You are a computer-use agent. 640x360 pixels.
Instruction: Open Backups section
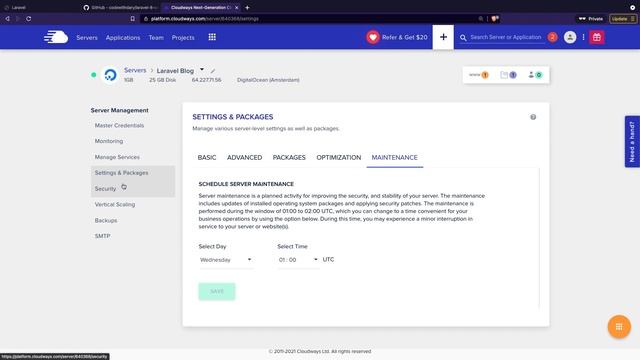(x=106, y=220)
